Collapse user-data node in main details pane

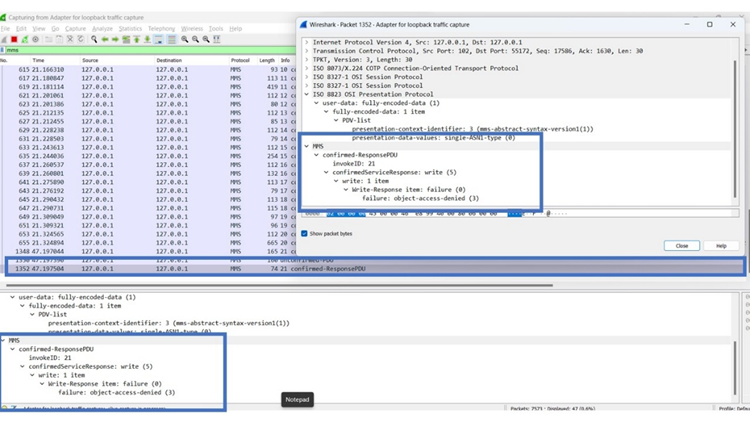coord(12,297)
